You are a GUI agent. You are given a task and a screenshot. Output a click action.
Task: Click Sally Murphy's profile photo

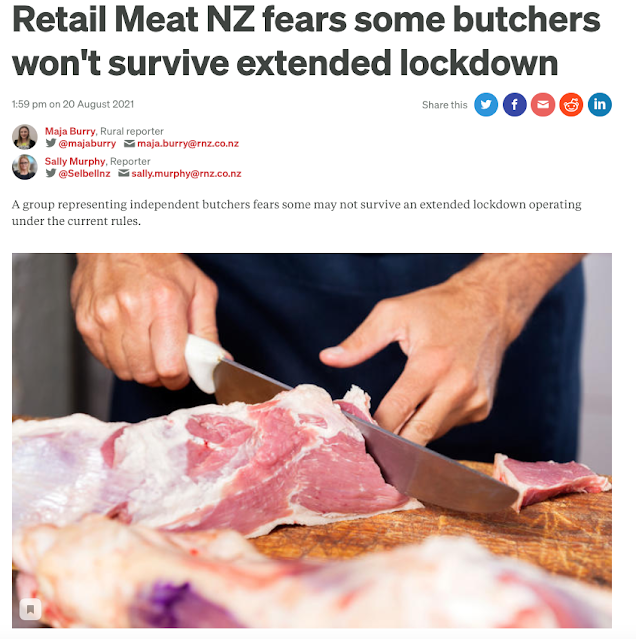(x=24, y=167)
